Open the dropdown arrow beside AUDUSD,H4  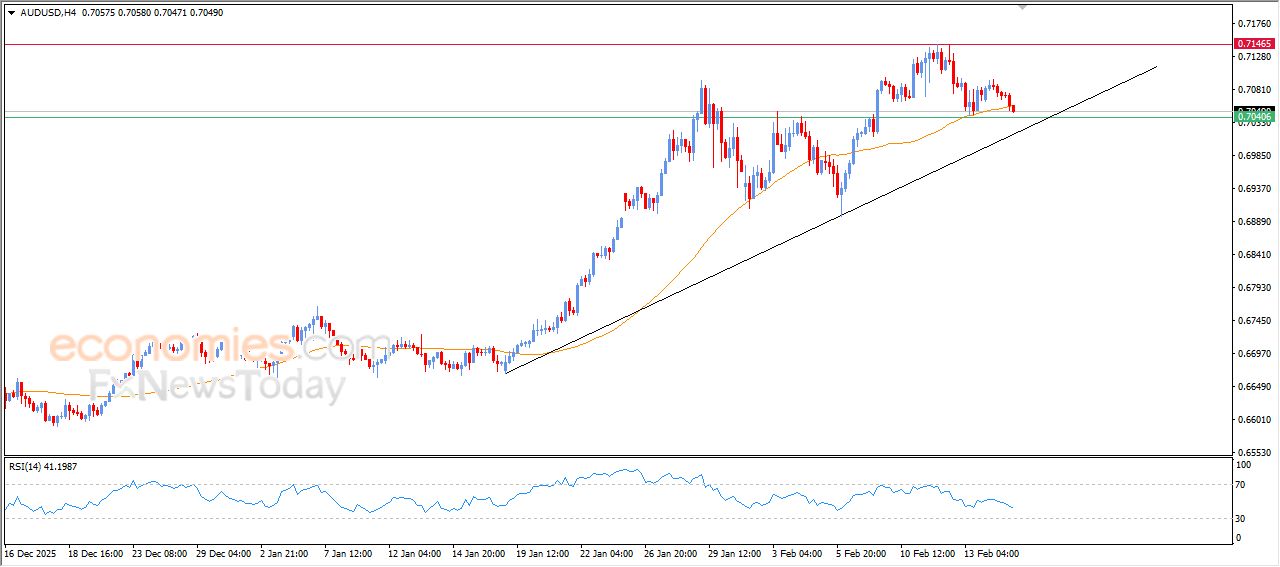tap(11, 12)
